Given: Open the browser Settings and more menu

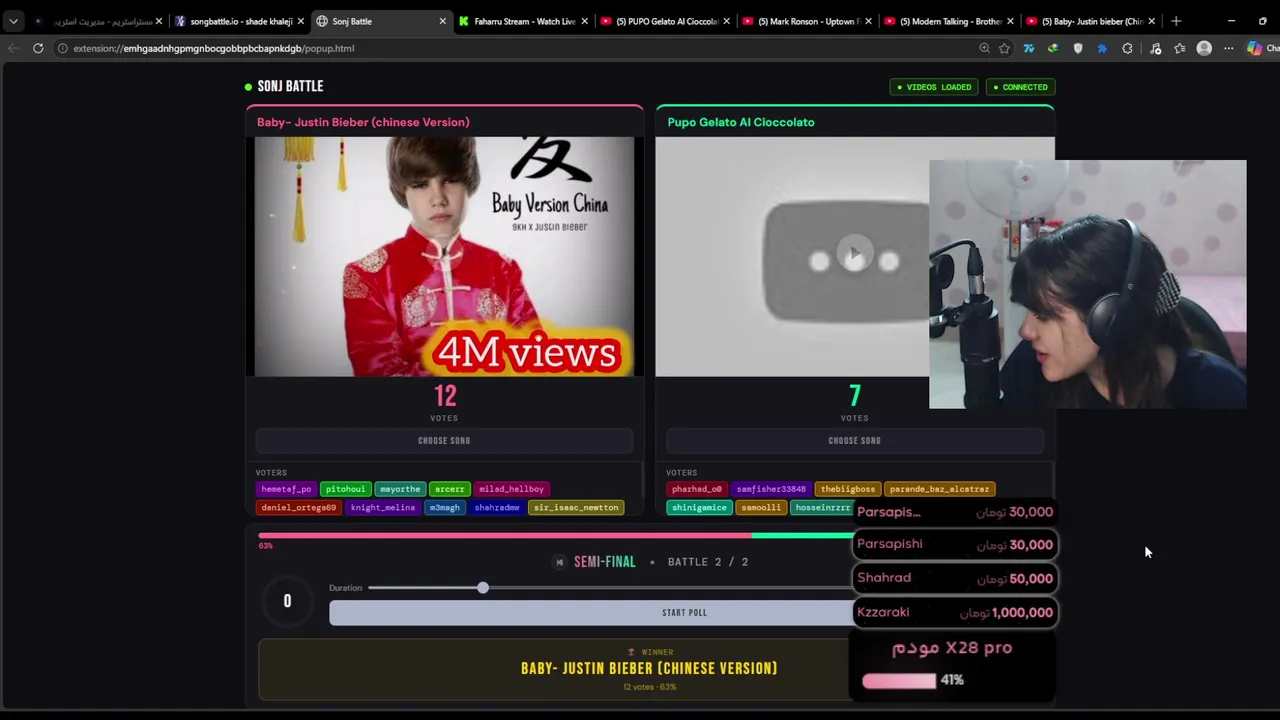Looking at the screenshot, I should (1229, 48).
